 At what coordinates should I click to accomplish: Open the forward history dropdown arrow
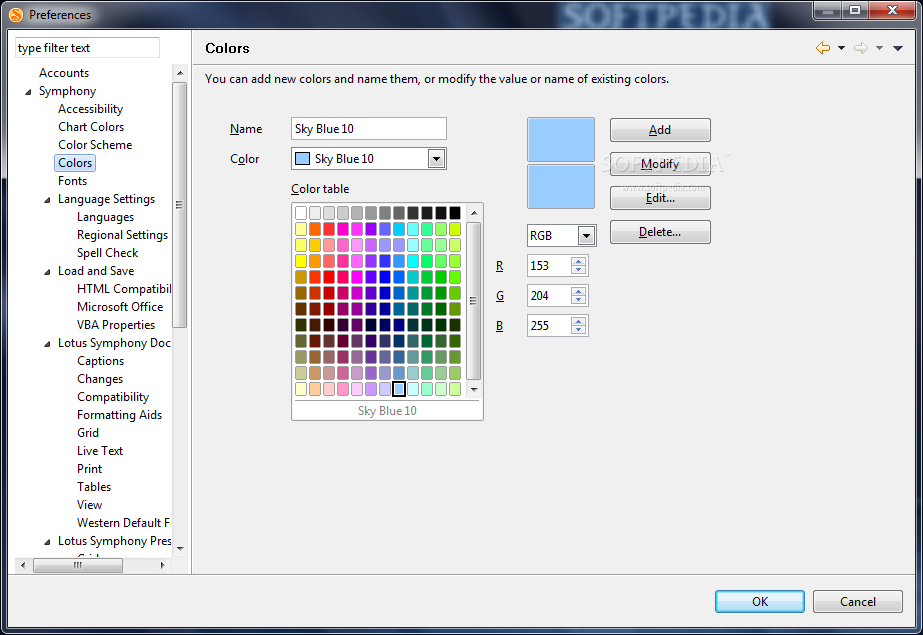click(879, 48)
